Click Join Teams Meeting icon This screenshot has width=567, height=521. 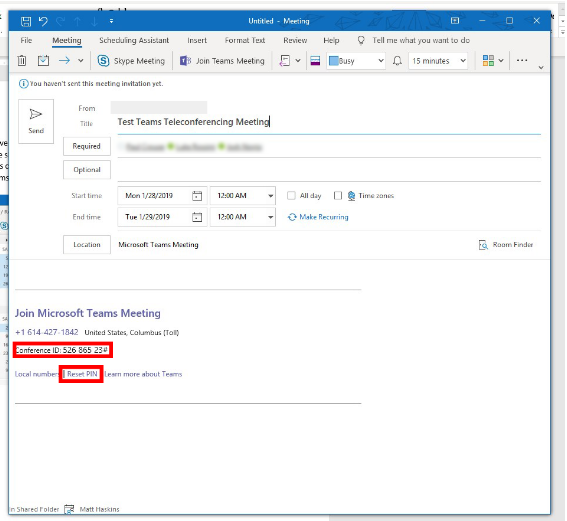185,61
